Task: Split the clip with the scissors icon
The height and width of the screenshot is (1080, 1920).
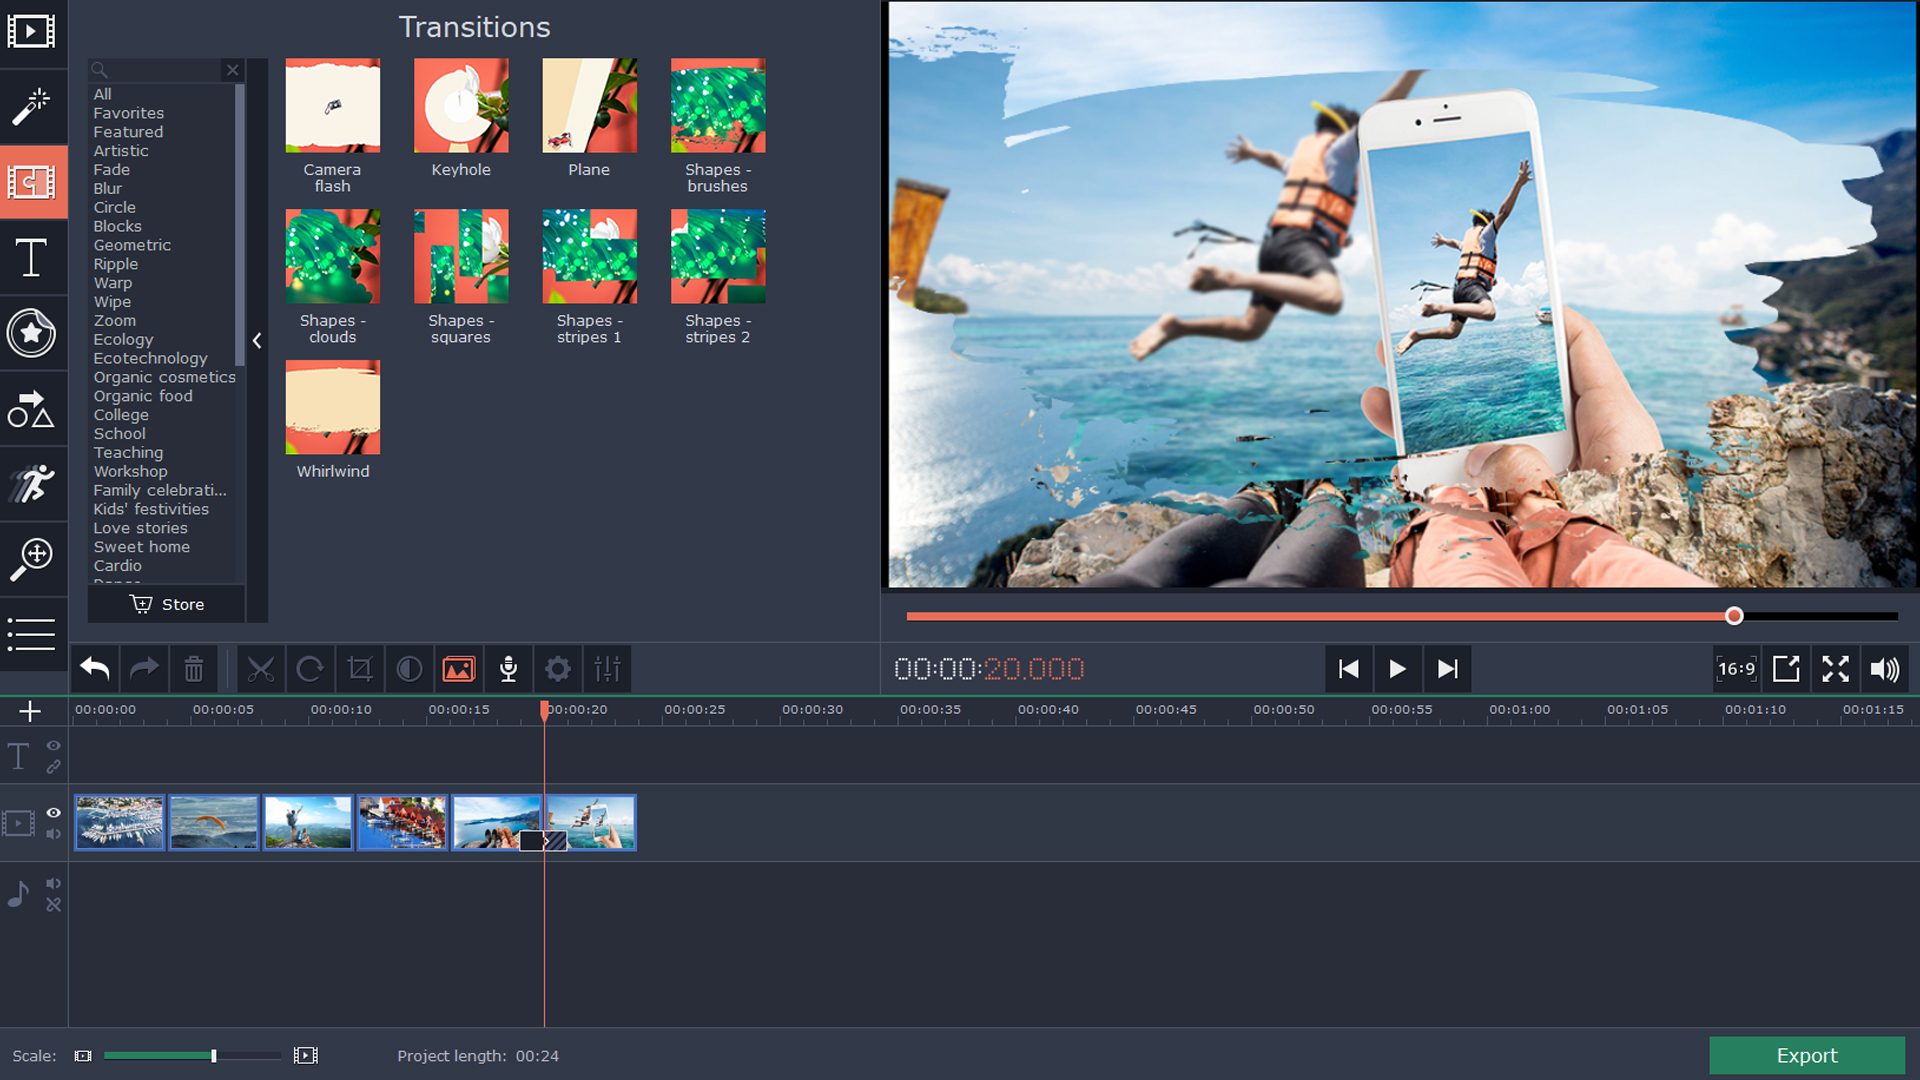Action: [x=261, y=669]
